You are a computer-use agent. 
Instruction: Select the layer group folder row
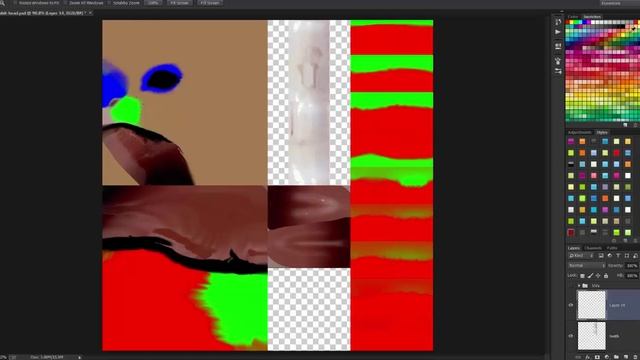[603, 286]
